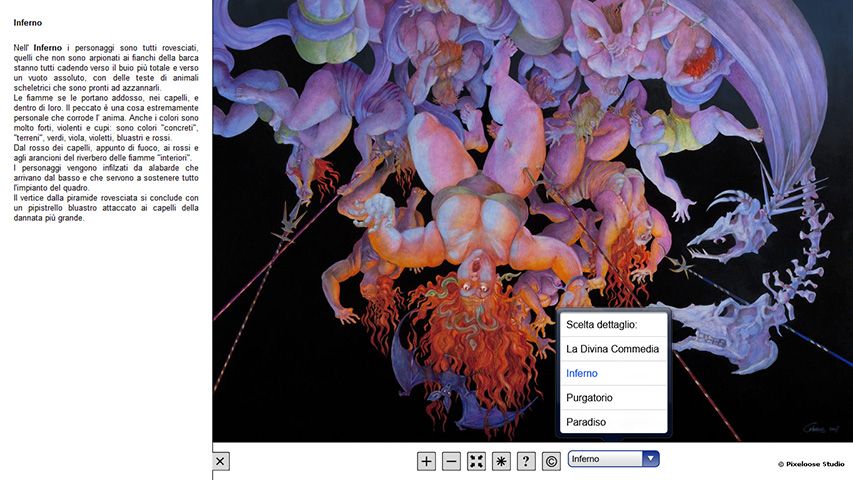
Task: Click the Inferno painting image
Action: click(x=533, y=220)
